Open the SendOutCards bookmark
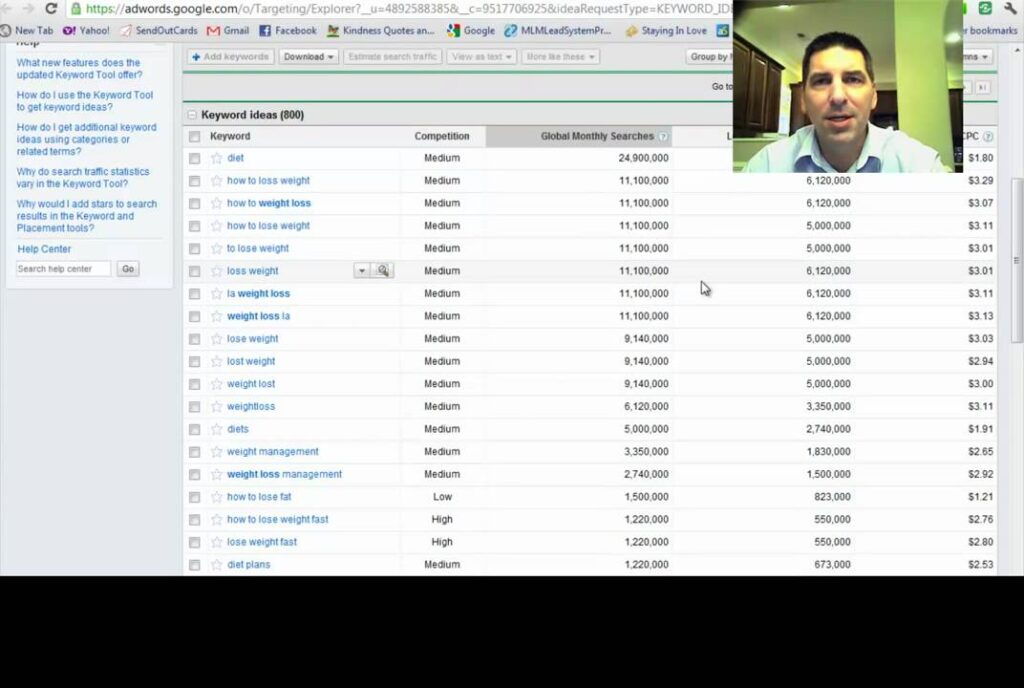 tap(159, 31)
